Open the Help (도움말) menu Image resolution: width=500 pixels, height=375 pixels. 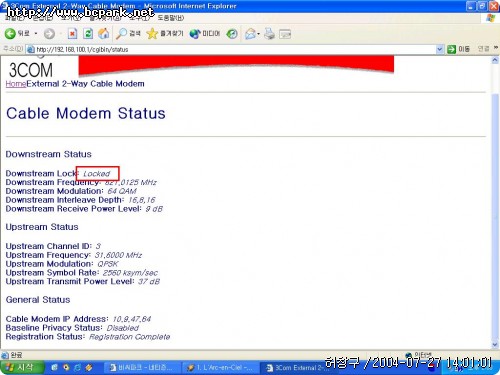[171, 18]
